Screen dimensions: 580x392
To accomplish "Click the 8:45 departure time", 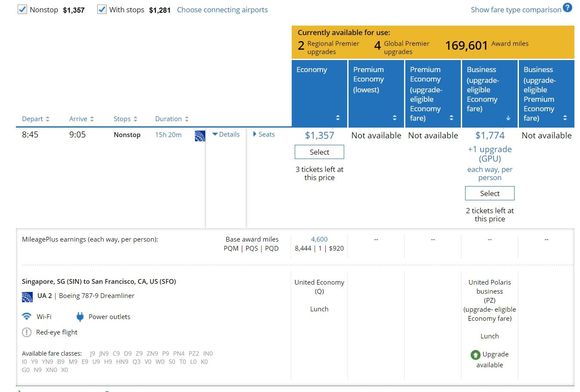I will coord(30,135).
